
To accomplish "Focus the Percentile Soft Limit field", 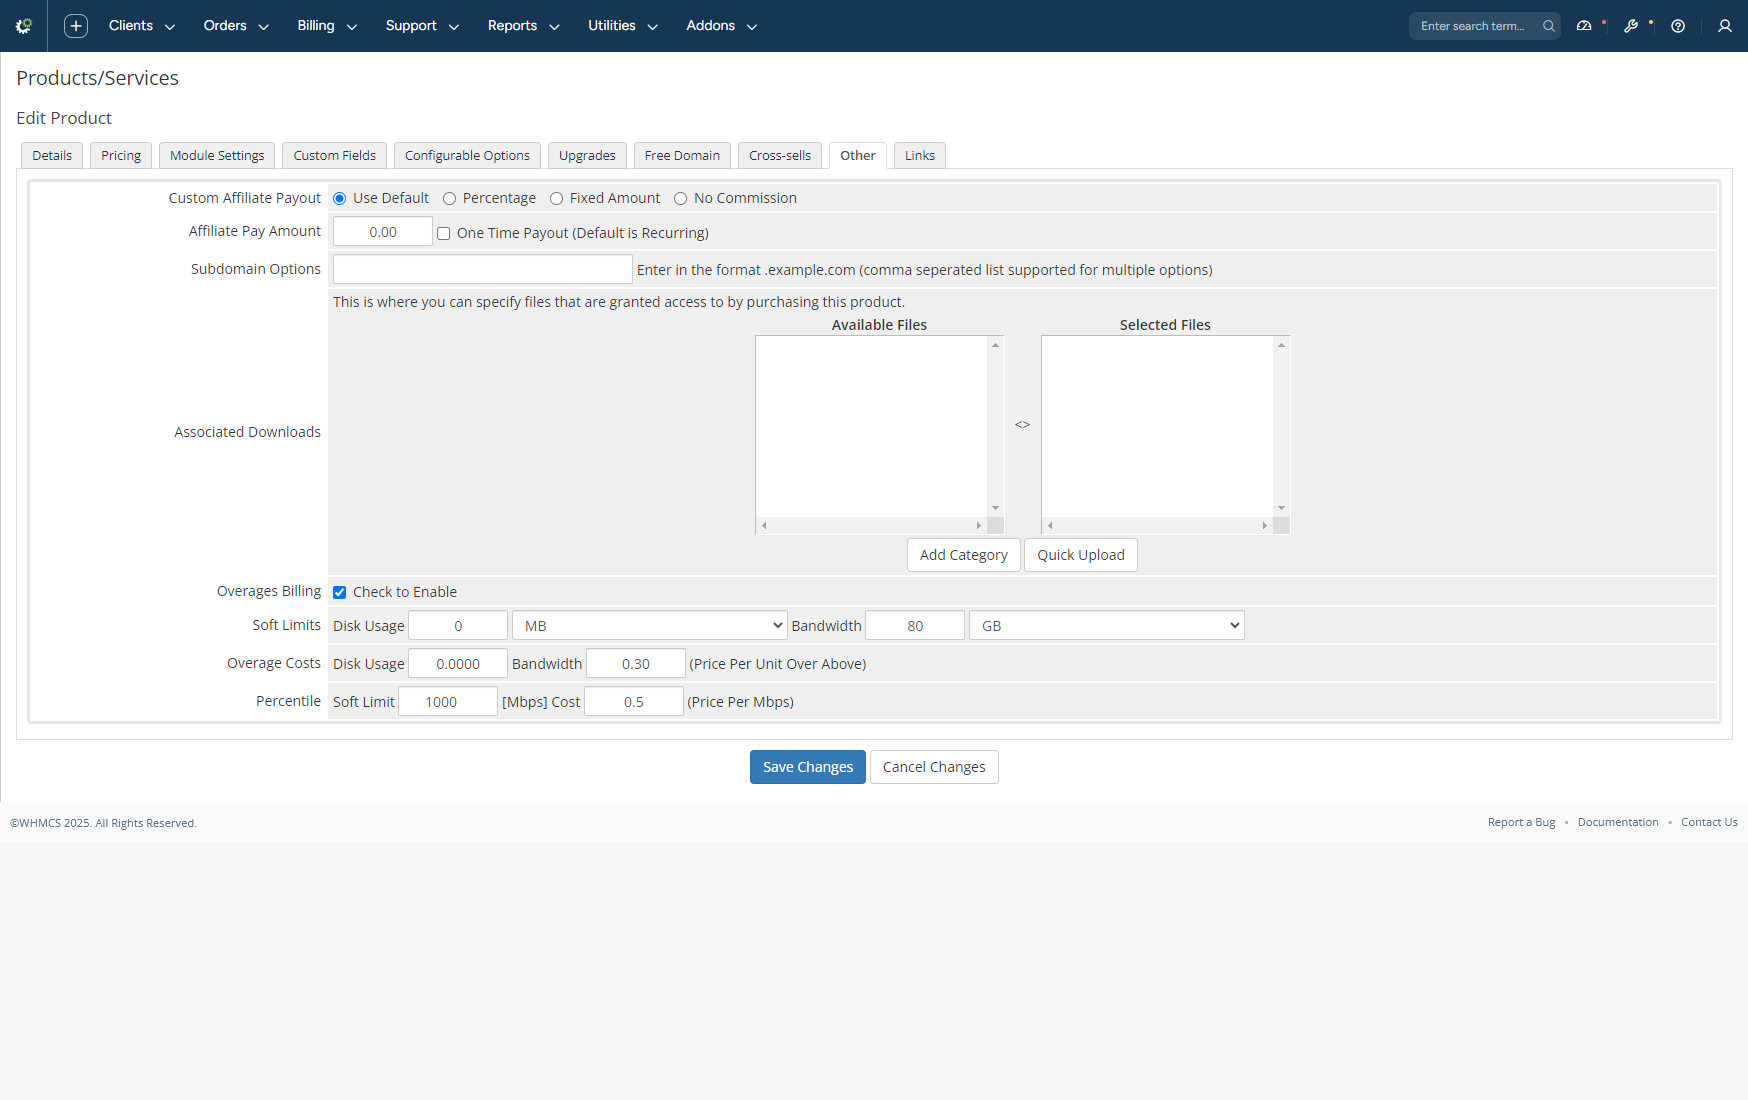I will (x=448, y=702).
